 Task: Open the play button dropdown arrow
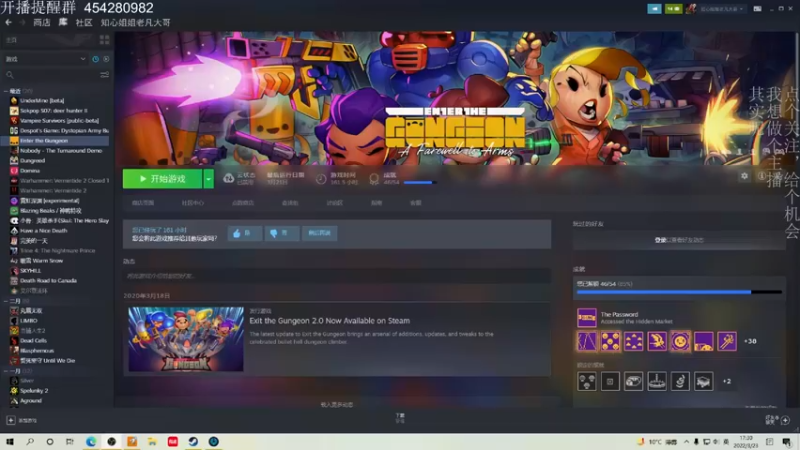[x=208, y=179]
